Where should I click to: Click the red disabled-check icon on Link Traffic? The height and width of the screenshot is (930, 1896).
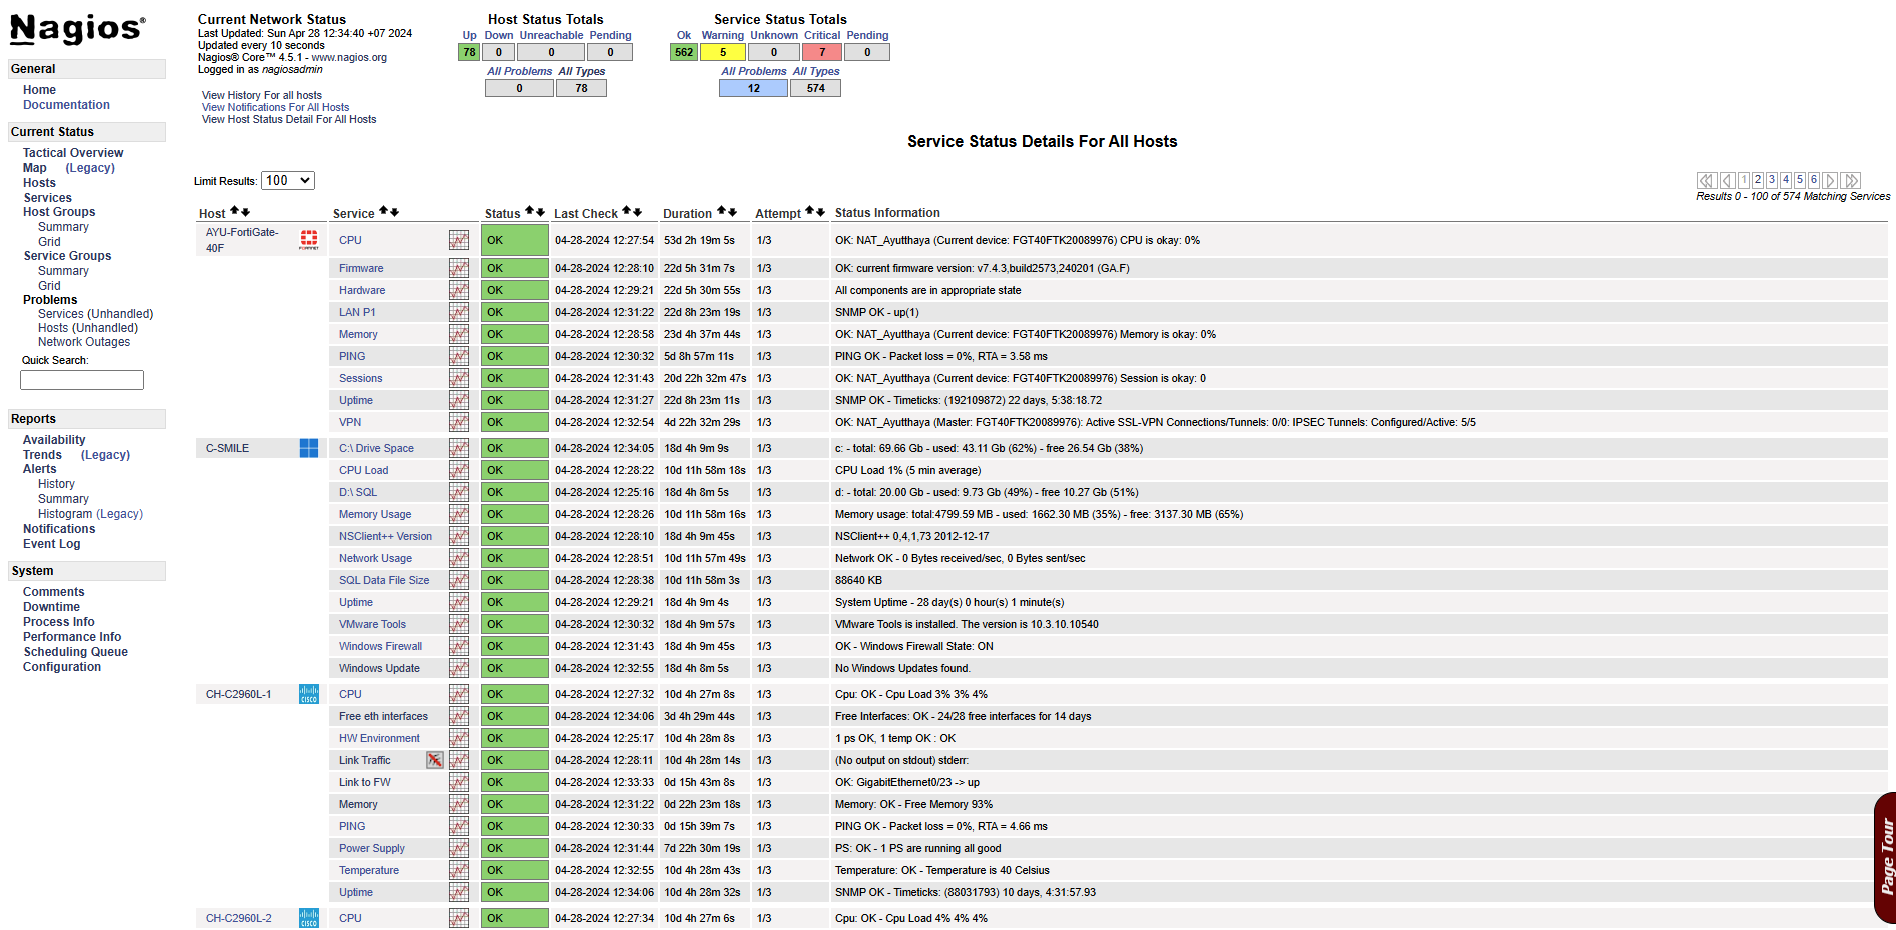coord(435,760)
